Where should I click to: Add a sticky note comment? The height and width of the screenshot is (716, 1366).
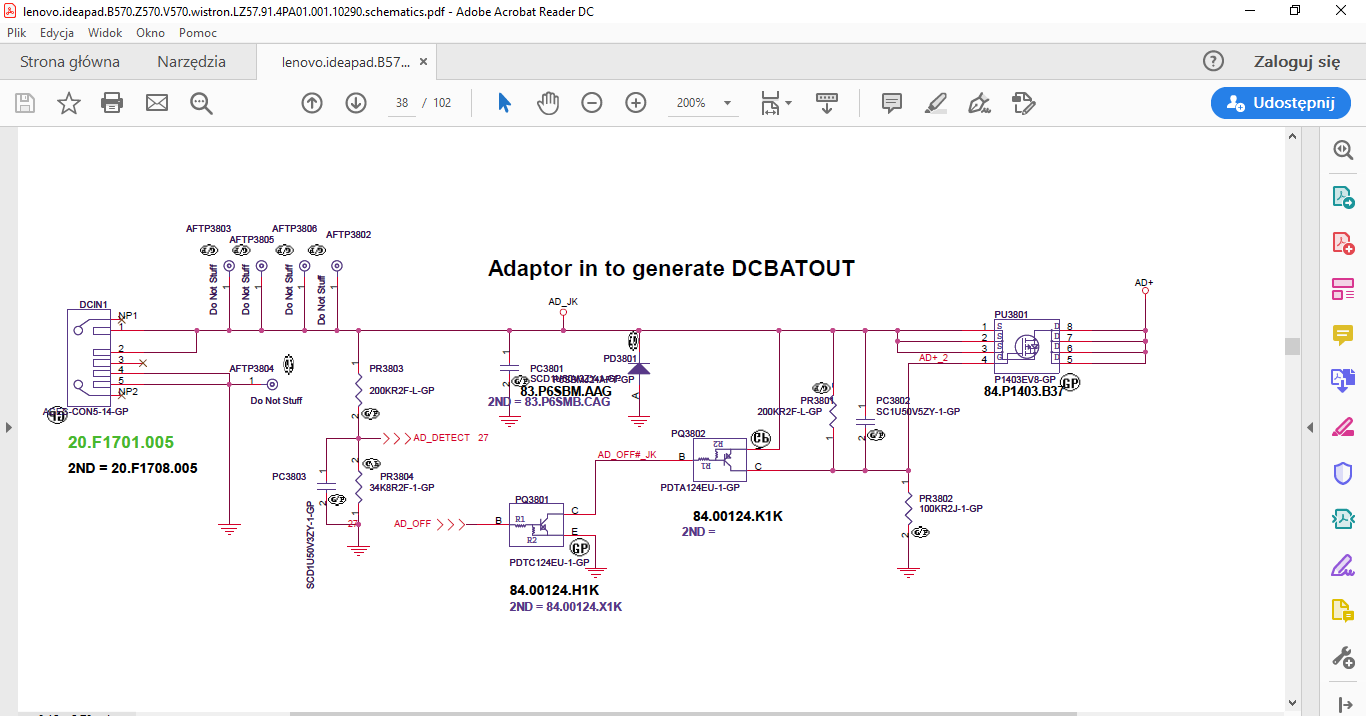click(x=891, y=103)
